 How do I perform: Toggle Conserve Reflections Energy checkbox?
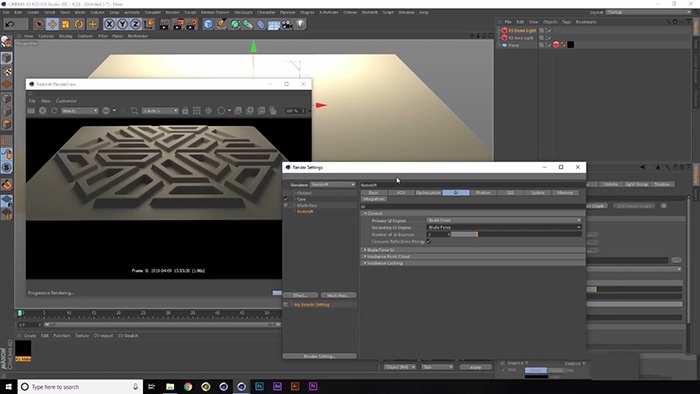pos(429,241)
